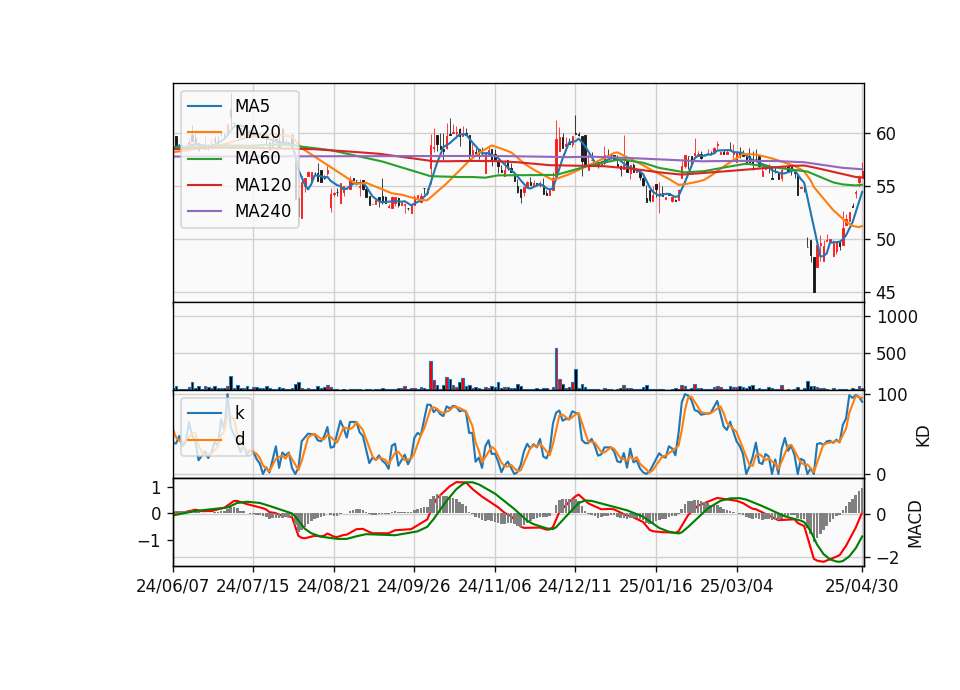Image resolution: width=960 pixels, height=690 pixels.
Task: Click the volume axis value 500
Action: 891,354
